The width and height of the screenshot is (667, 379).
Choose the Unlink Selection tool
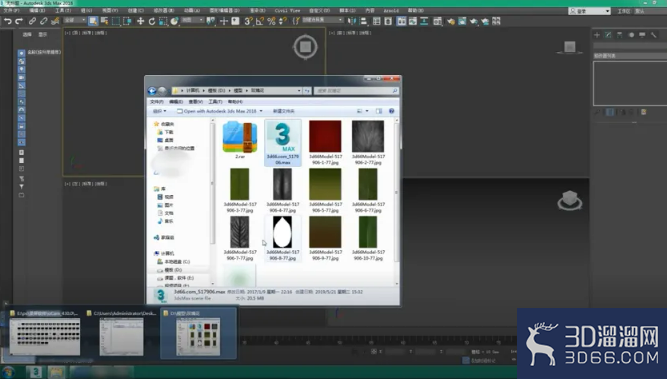43,21
